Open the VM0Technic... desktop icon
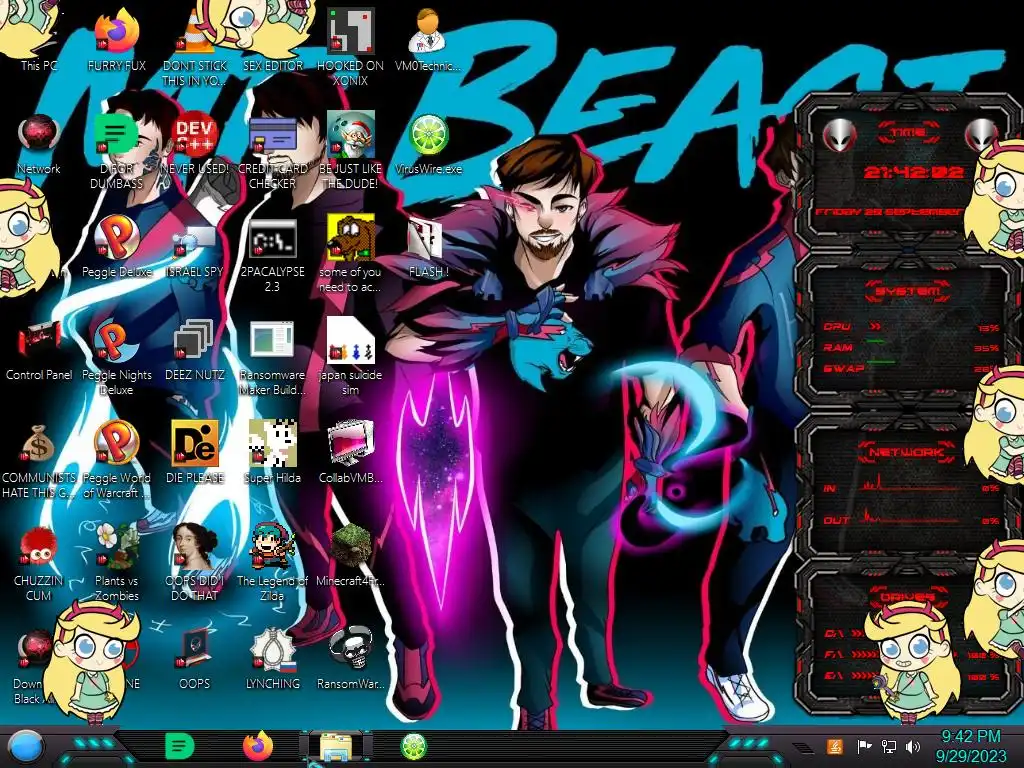The width and height of the screenshot is (1024, 768). tap(428, 39)
